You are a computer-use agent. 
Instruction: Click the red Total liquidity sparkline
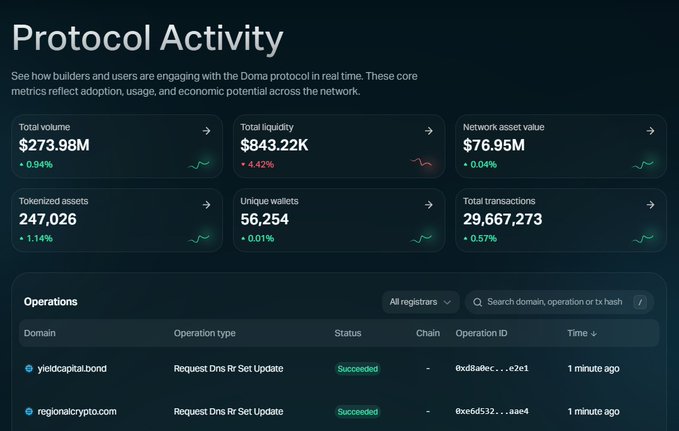[x=421, y=163]
